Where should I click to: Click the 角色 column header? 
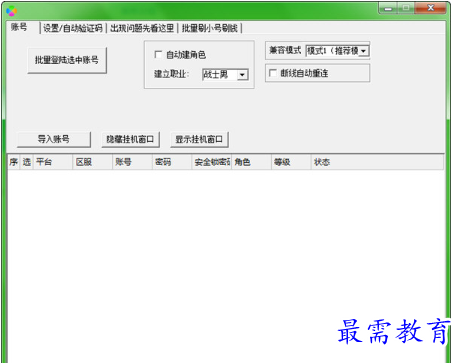pyautogui.click(x=251, y=162)
